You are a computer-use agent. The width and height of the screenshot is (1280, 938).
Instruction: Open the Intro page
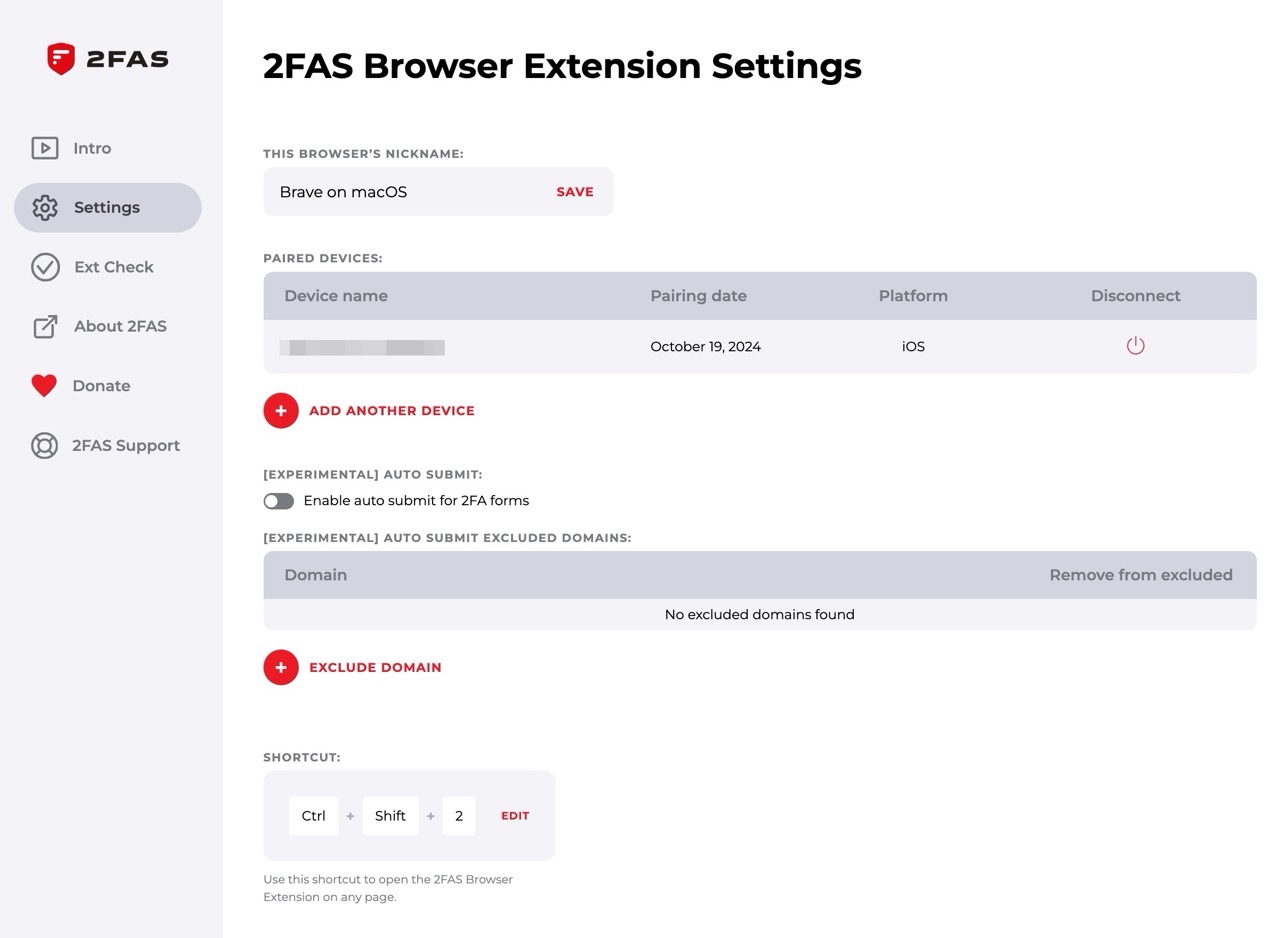click(x=92, y=148)
